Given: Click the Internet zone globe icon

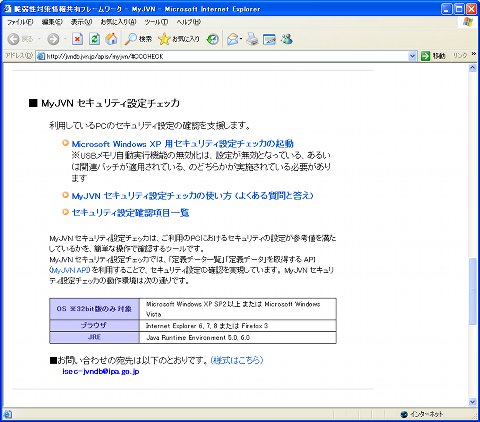Looking at the screenshot, I should [404, 414].
